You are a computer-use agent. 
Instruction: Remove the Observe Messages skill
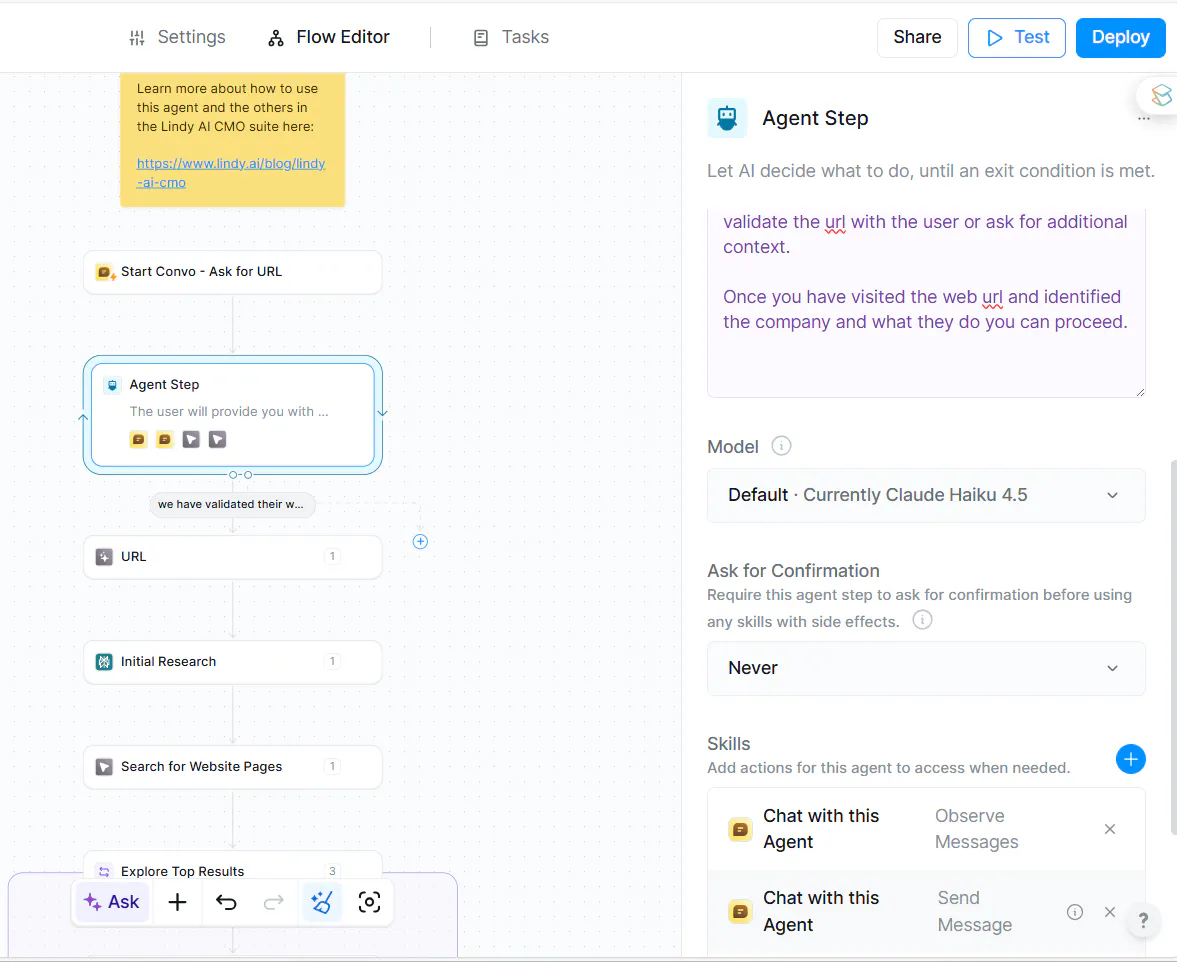[1109, 829]
